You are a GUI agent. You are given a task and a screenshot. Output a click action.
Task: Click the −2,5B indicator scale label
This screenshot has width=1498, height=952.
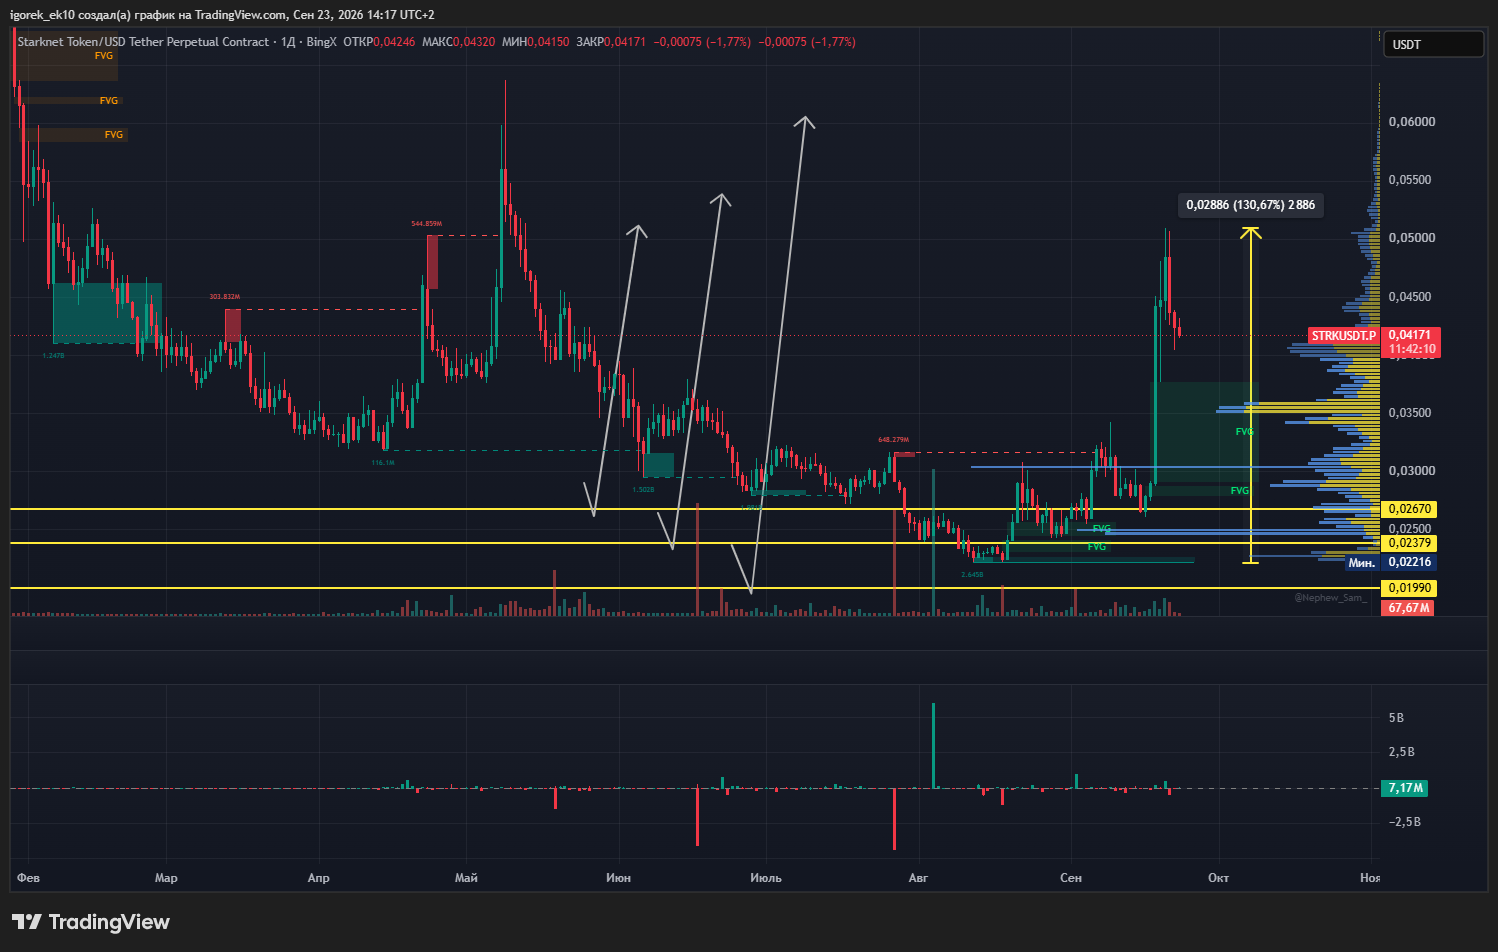pos(1405,822)
